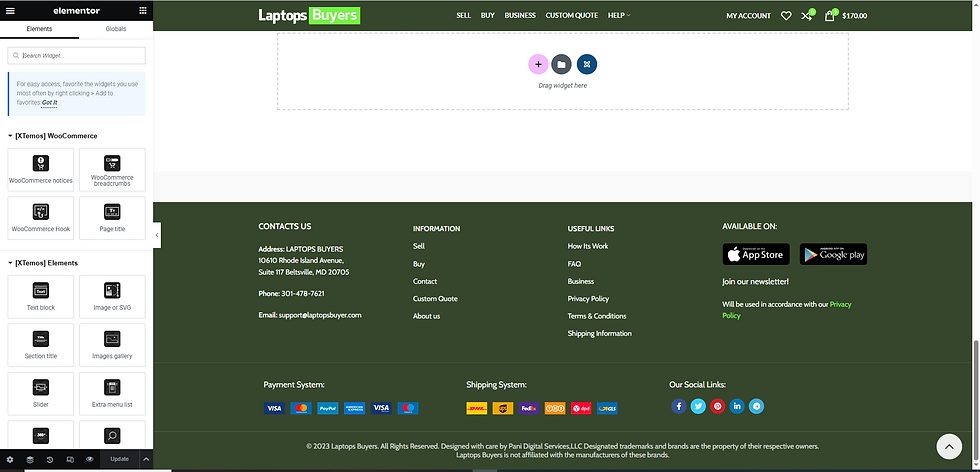Image resolution: width=980 pixels, height=472 pixels.
Task: Open the wishlist heart icon
Action: [x=786, y=16]
